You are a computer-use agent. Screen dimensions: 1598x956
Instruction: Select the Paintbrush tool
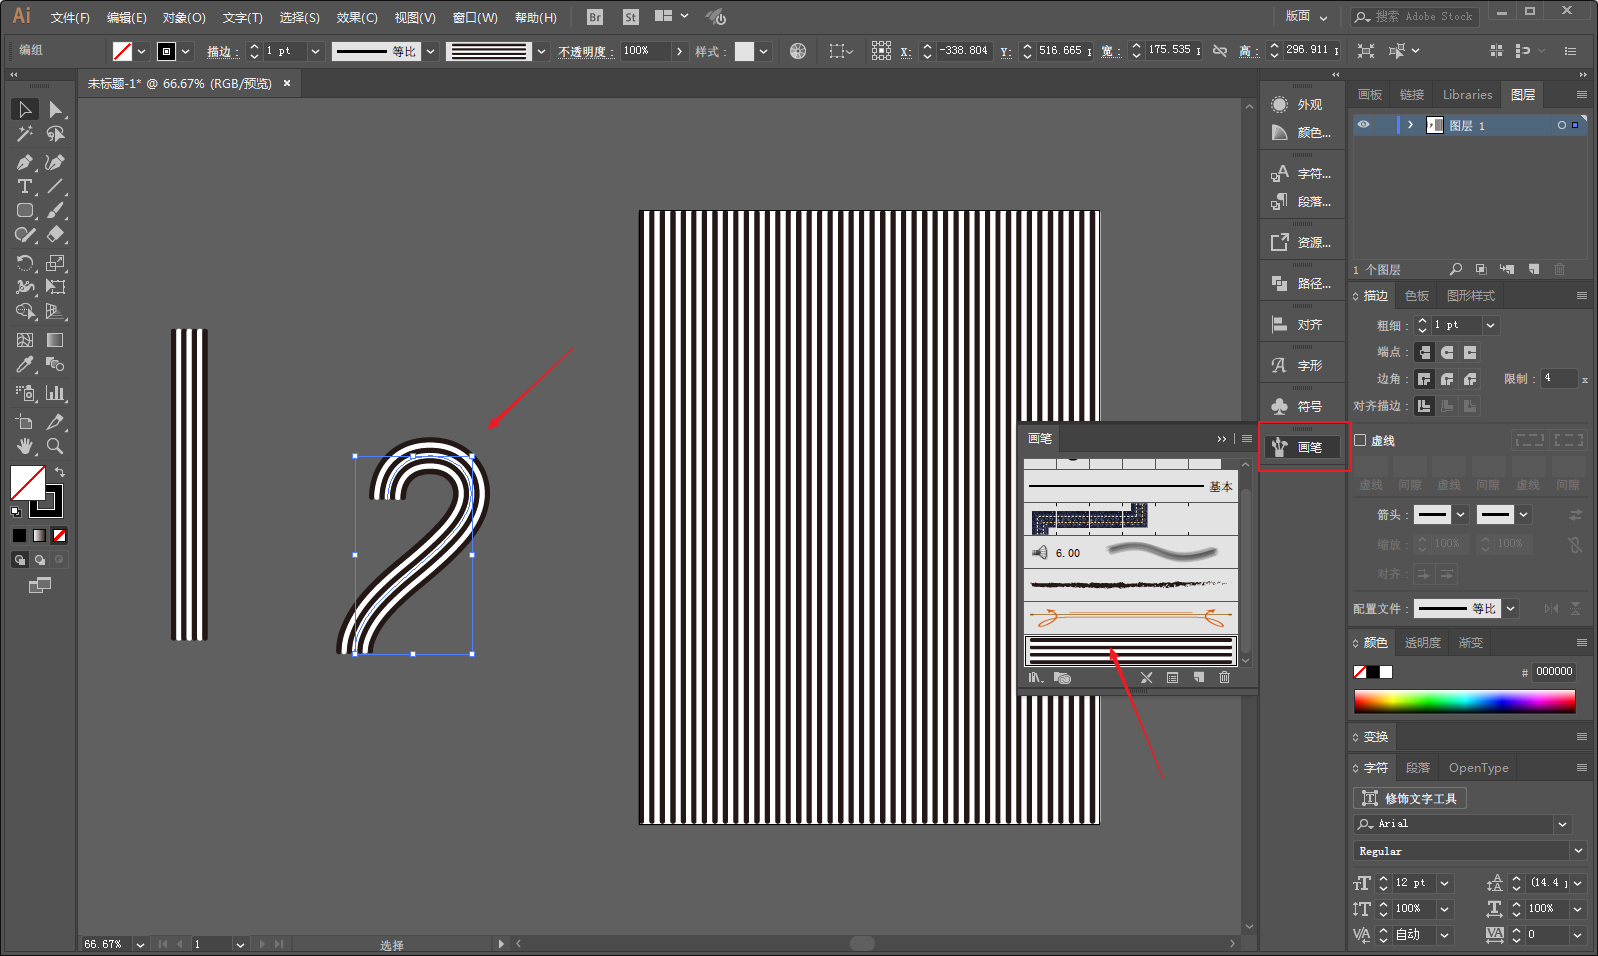tap(56, 211)
